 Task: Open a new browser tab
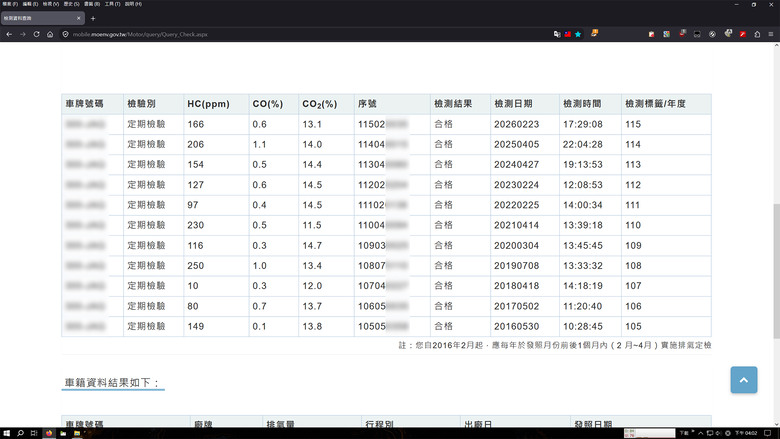[x=93, y=18]
